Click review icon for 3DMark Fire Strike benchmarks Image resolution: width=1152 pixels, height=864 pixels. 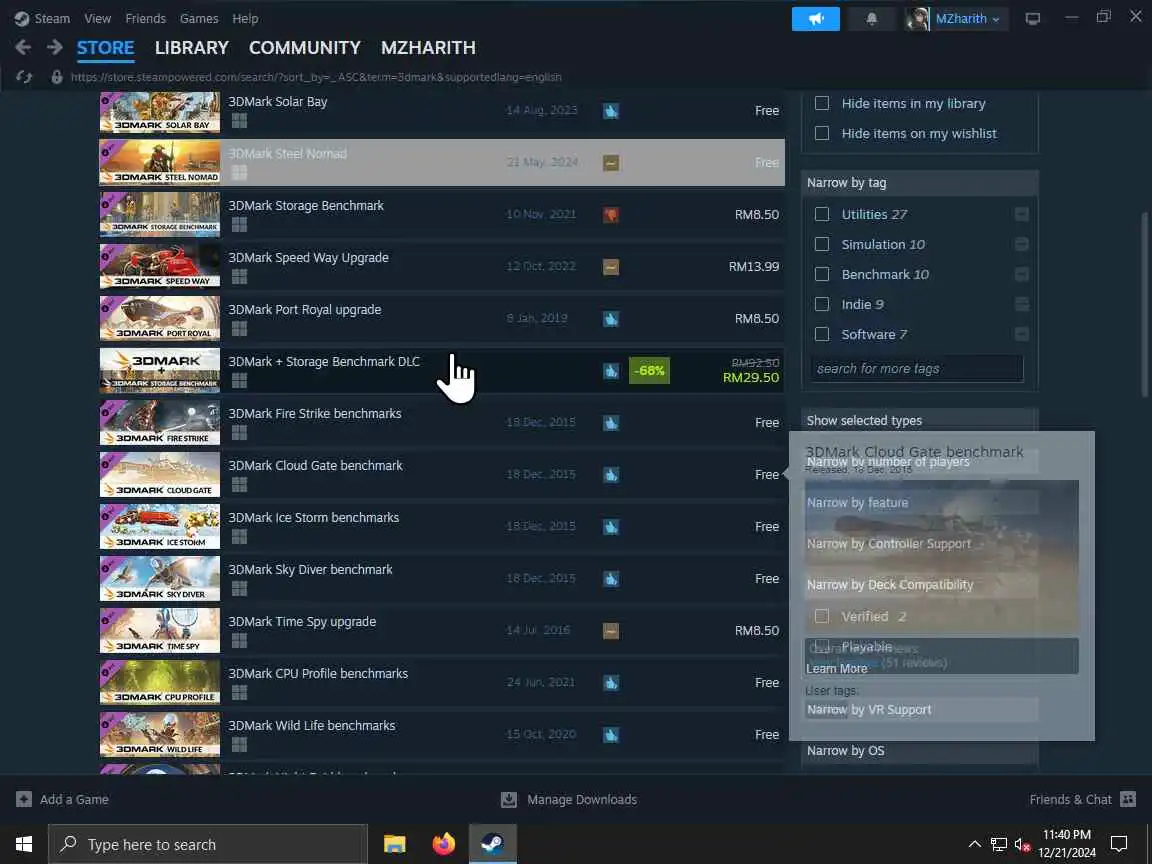click(x=611, y=422)
